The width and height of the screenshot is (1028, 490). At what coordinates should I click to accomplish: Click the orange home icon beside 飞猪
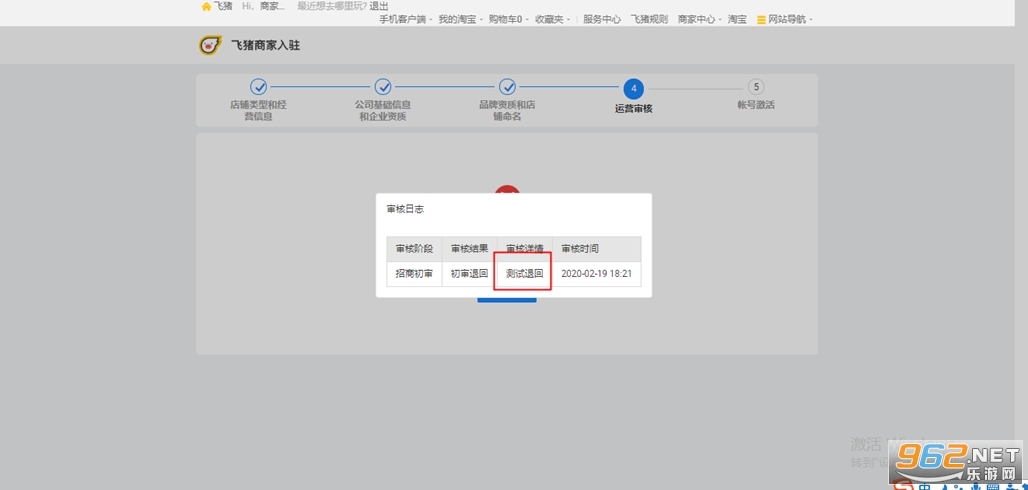point(206,6)
